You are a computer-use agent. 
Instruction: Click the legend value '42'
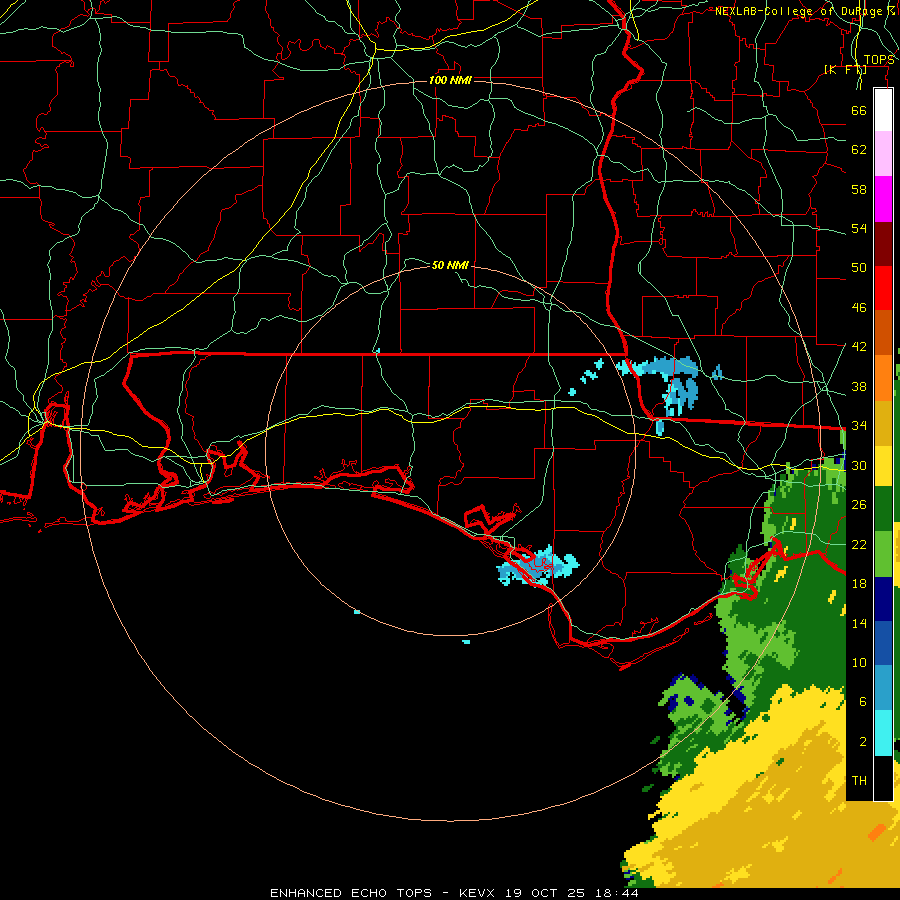click(859, 347)
